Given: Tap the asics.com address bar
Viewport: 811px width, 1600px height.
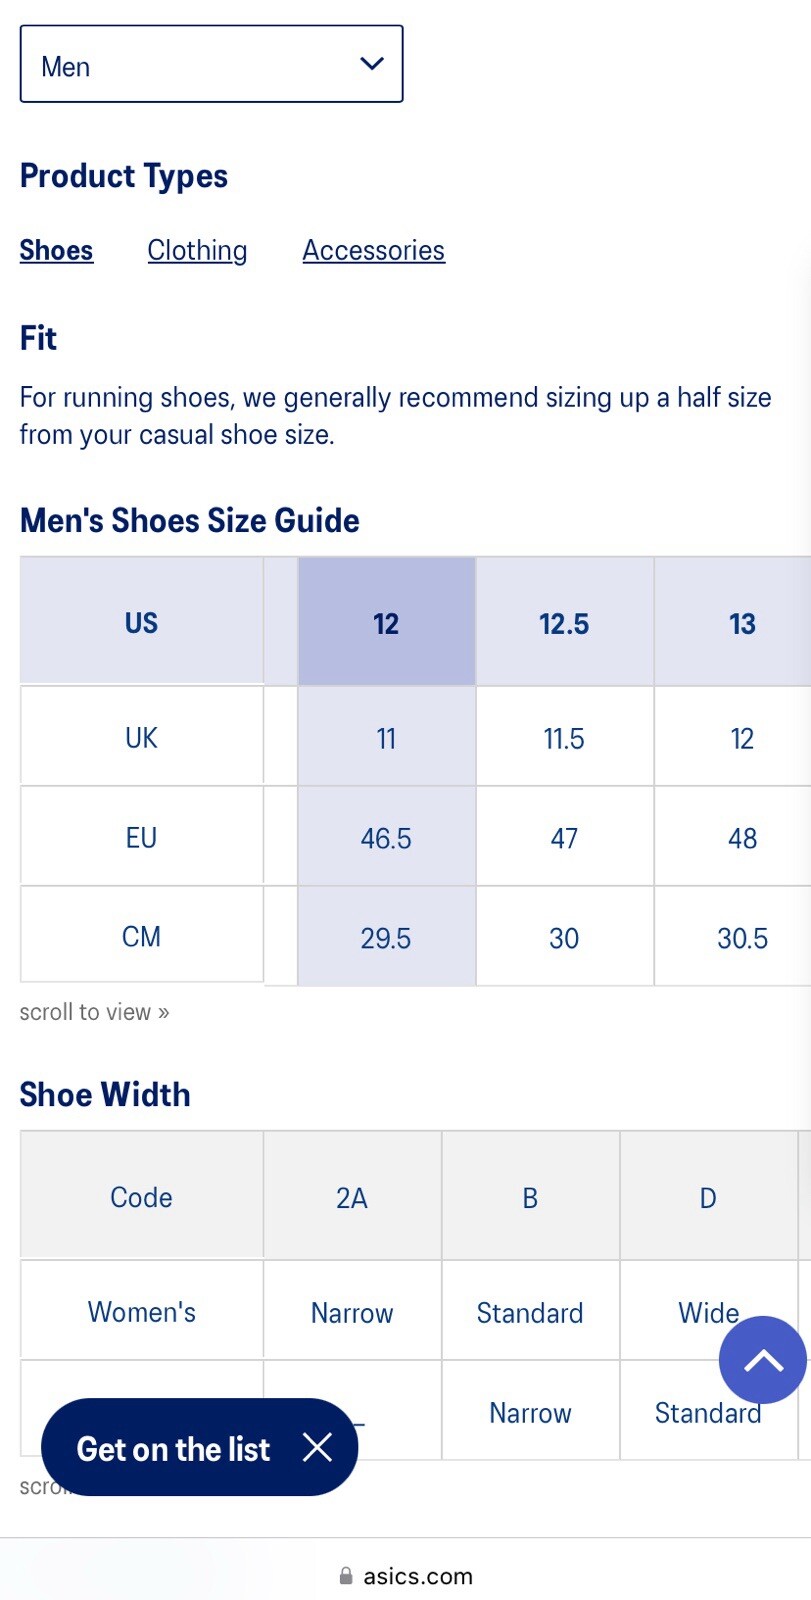Looking at the screenshot, I should click(406, 1576).
